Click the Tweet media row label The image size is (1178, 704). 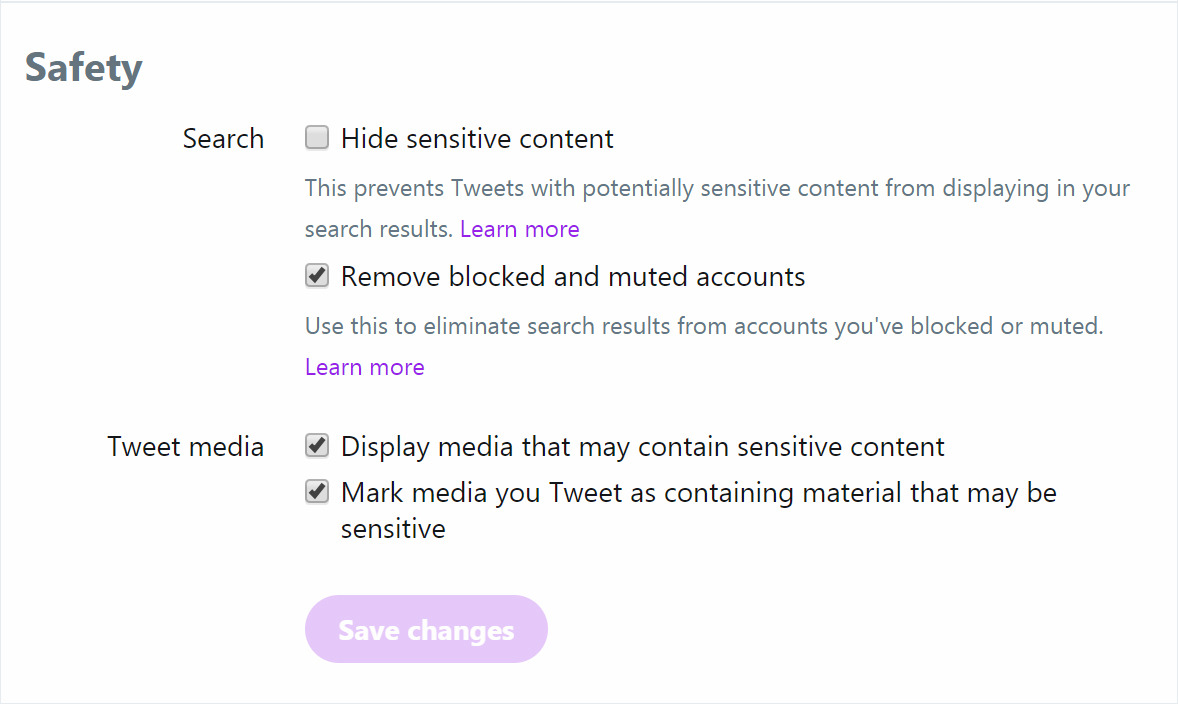tap(186, 446)
